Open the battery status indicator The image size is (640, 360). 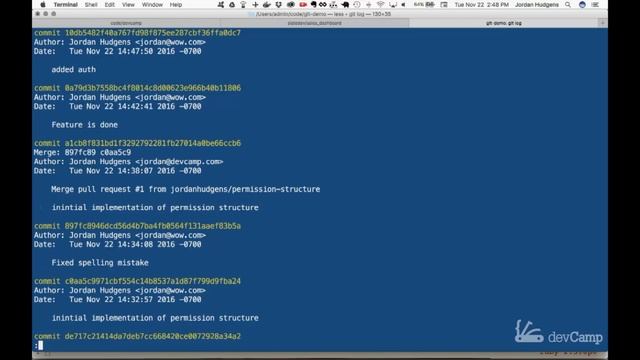(424, 4)
